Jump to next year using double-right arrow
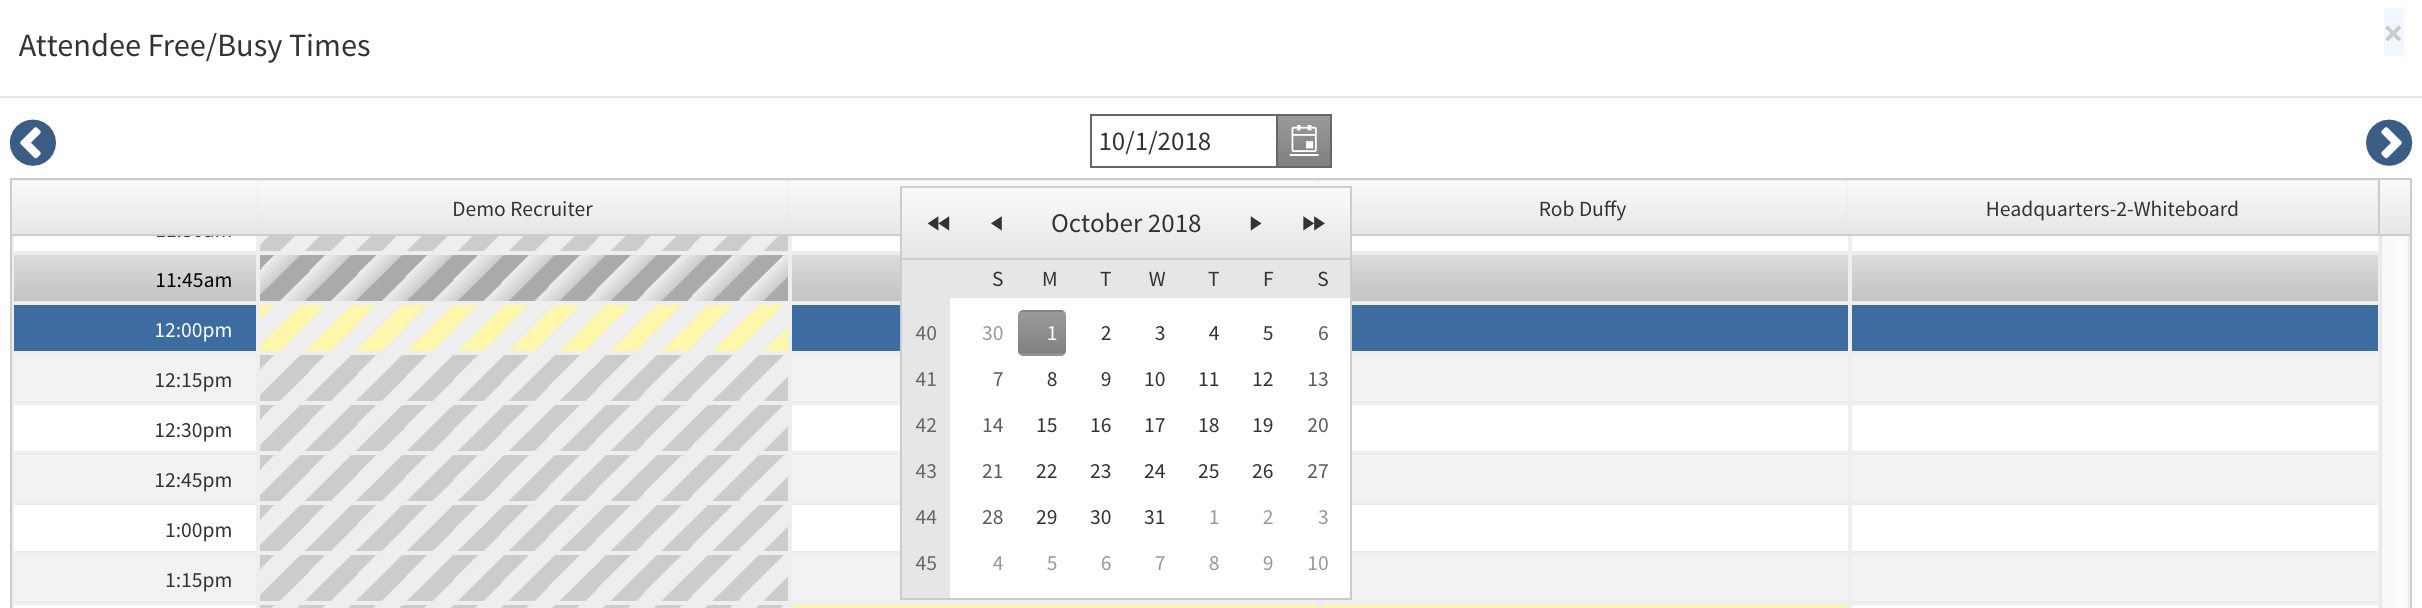Image resolution: width=2422 pixels, height=608 pixels. (x=1312, y=223)
